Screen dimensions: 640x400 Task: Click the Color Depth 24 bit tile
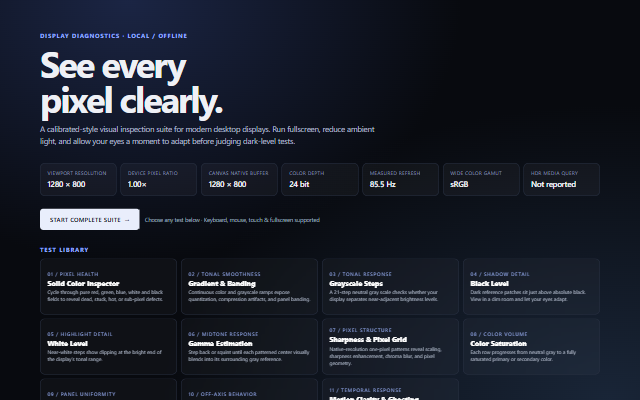pyautogui.click(x=320, y=180)
